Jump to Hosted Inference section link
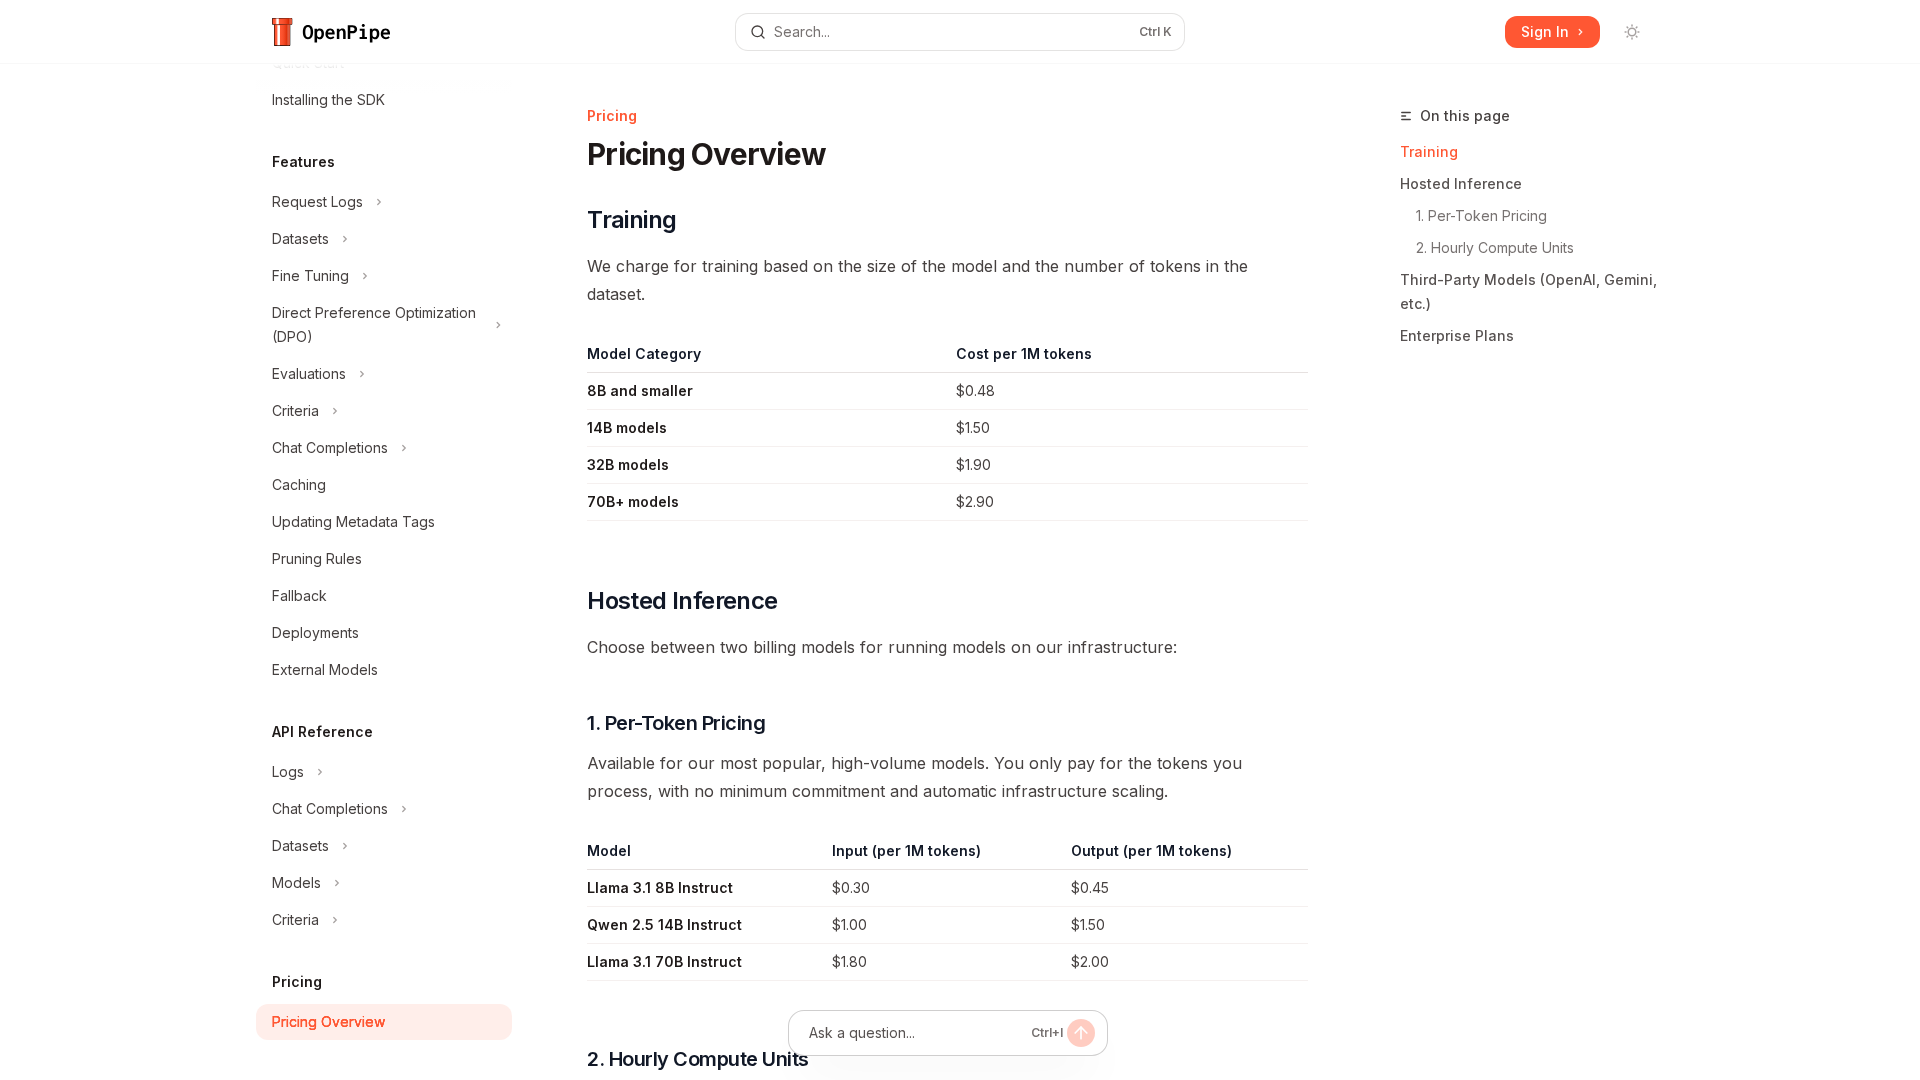 1460,184
